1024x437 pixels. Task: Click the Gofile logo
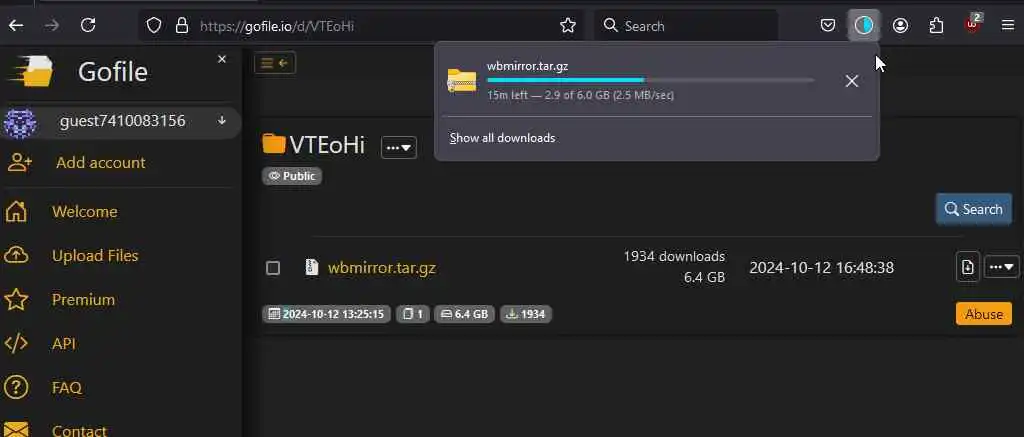[30, 72]
